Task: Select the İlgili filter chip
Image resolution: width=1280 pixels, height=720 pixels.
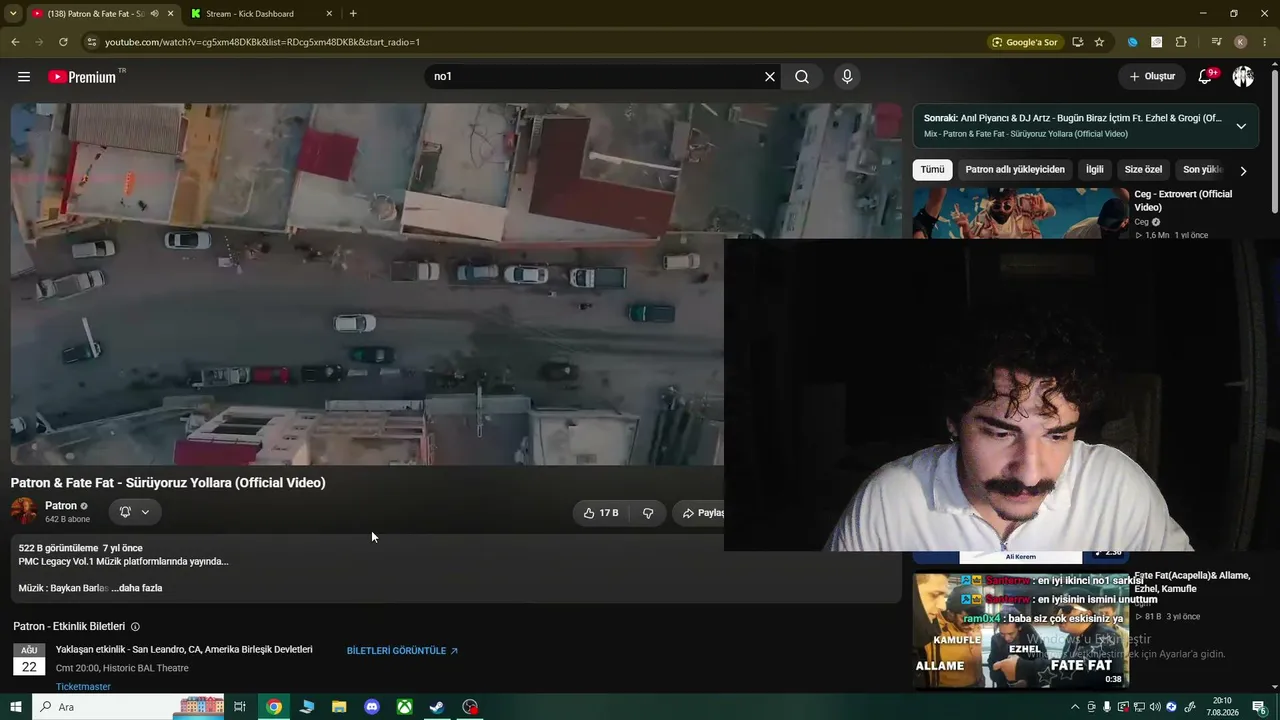Action: pyautogui.click(x=1095, y=170)
